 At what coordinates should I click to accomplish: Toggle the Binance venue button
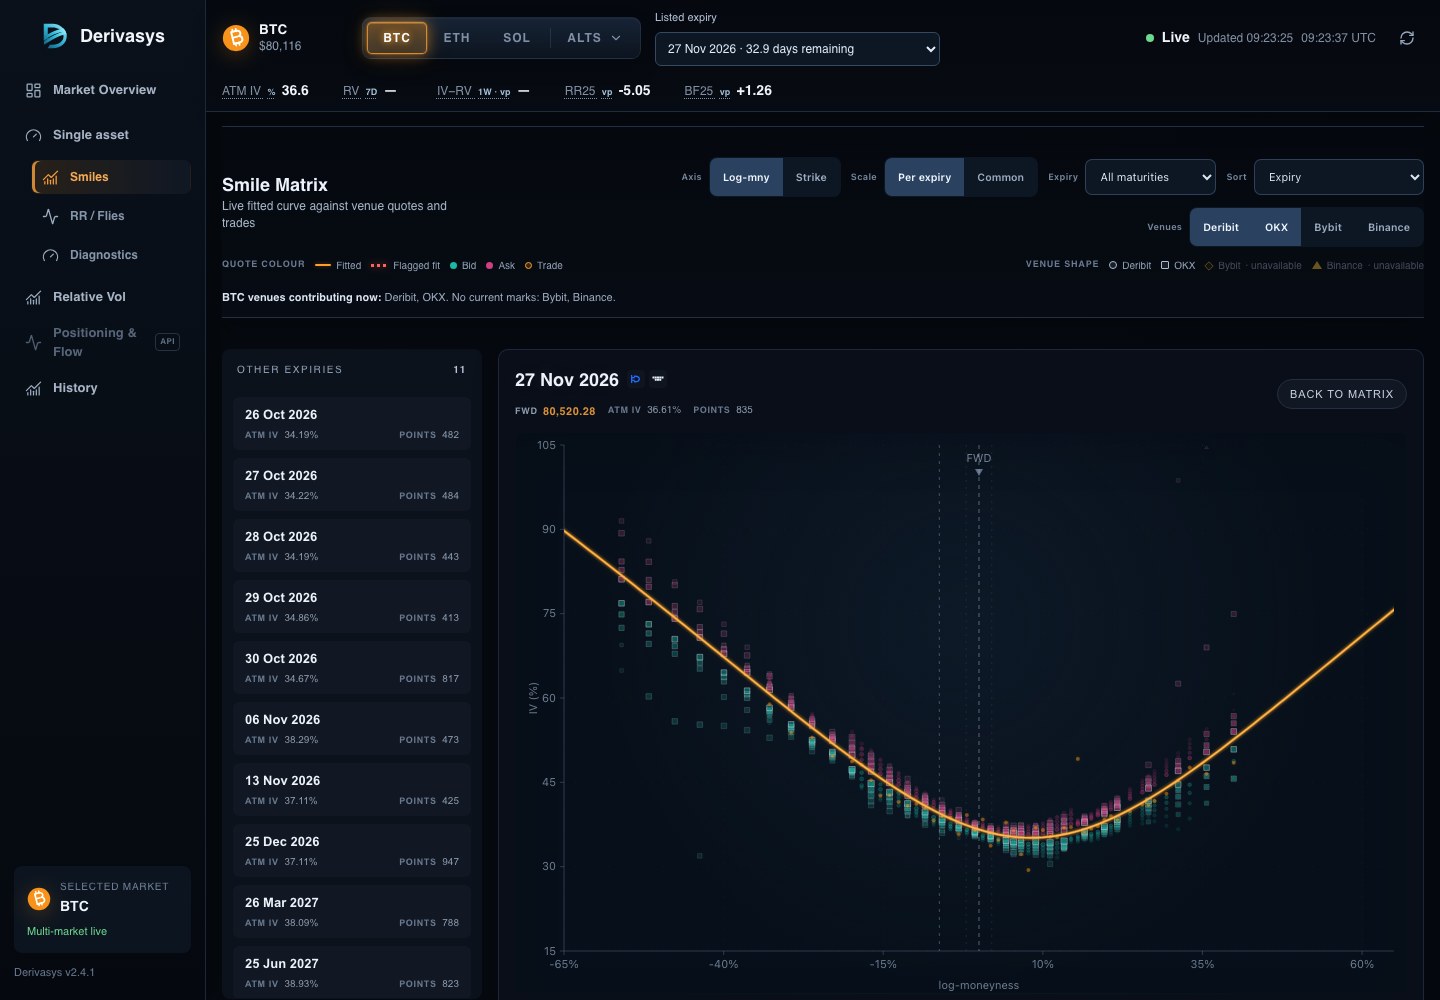(x=1389, y=227)
